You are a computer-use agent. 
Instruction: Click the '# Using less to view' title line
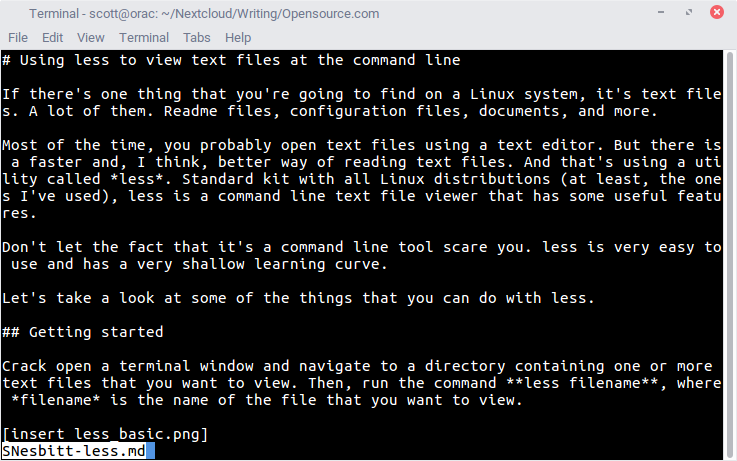[x=231, y=60]
